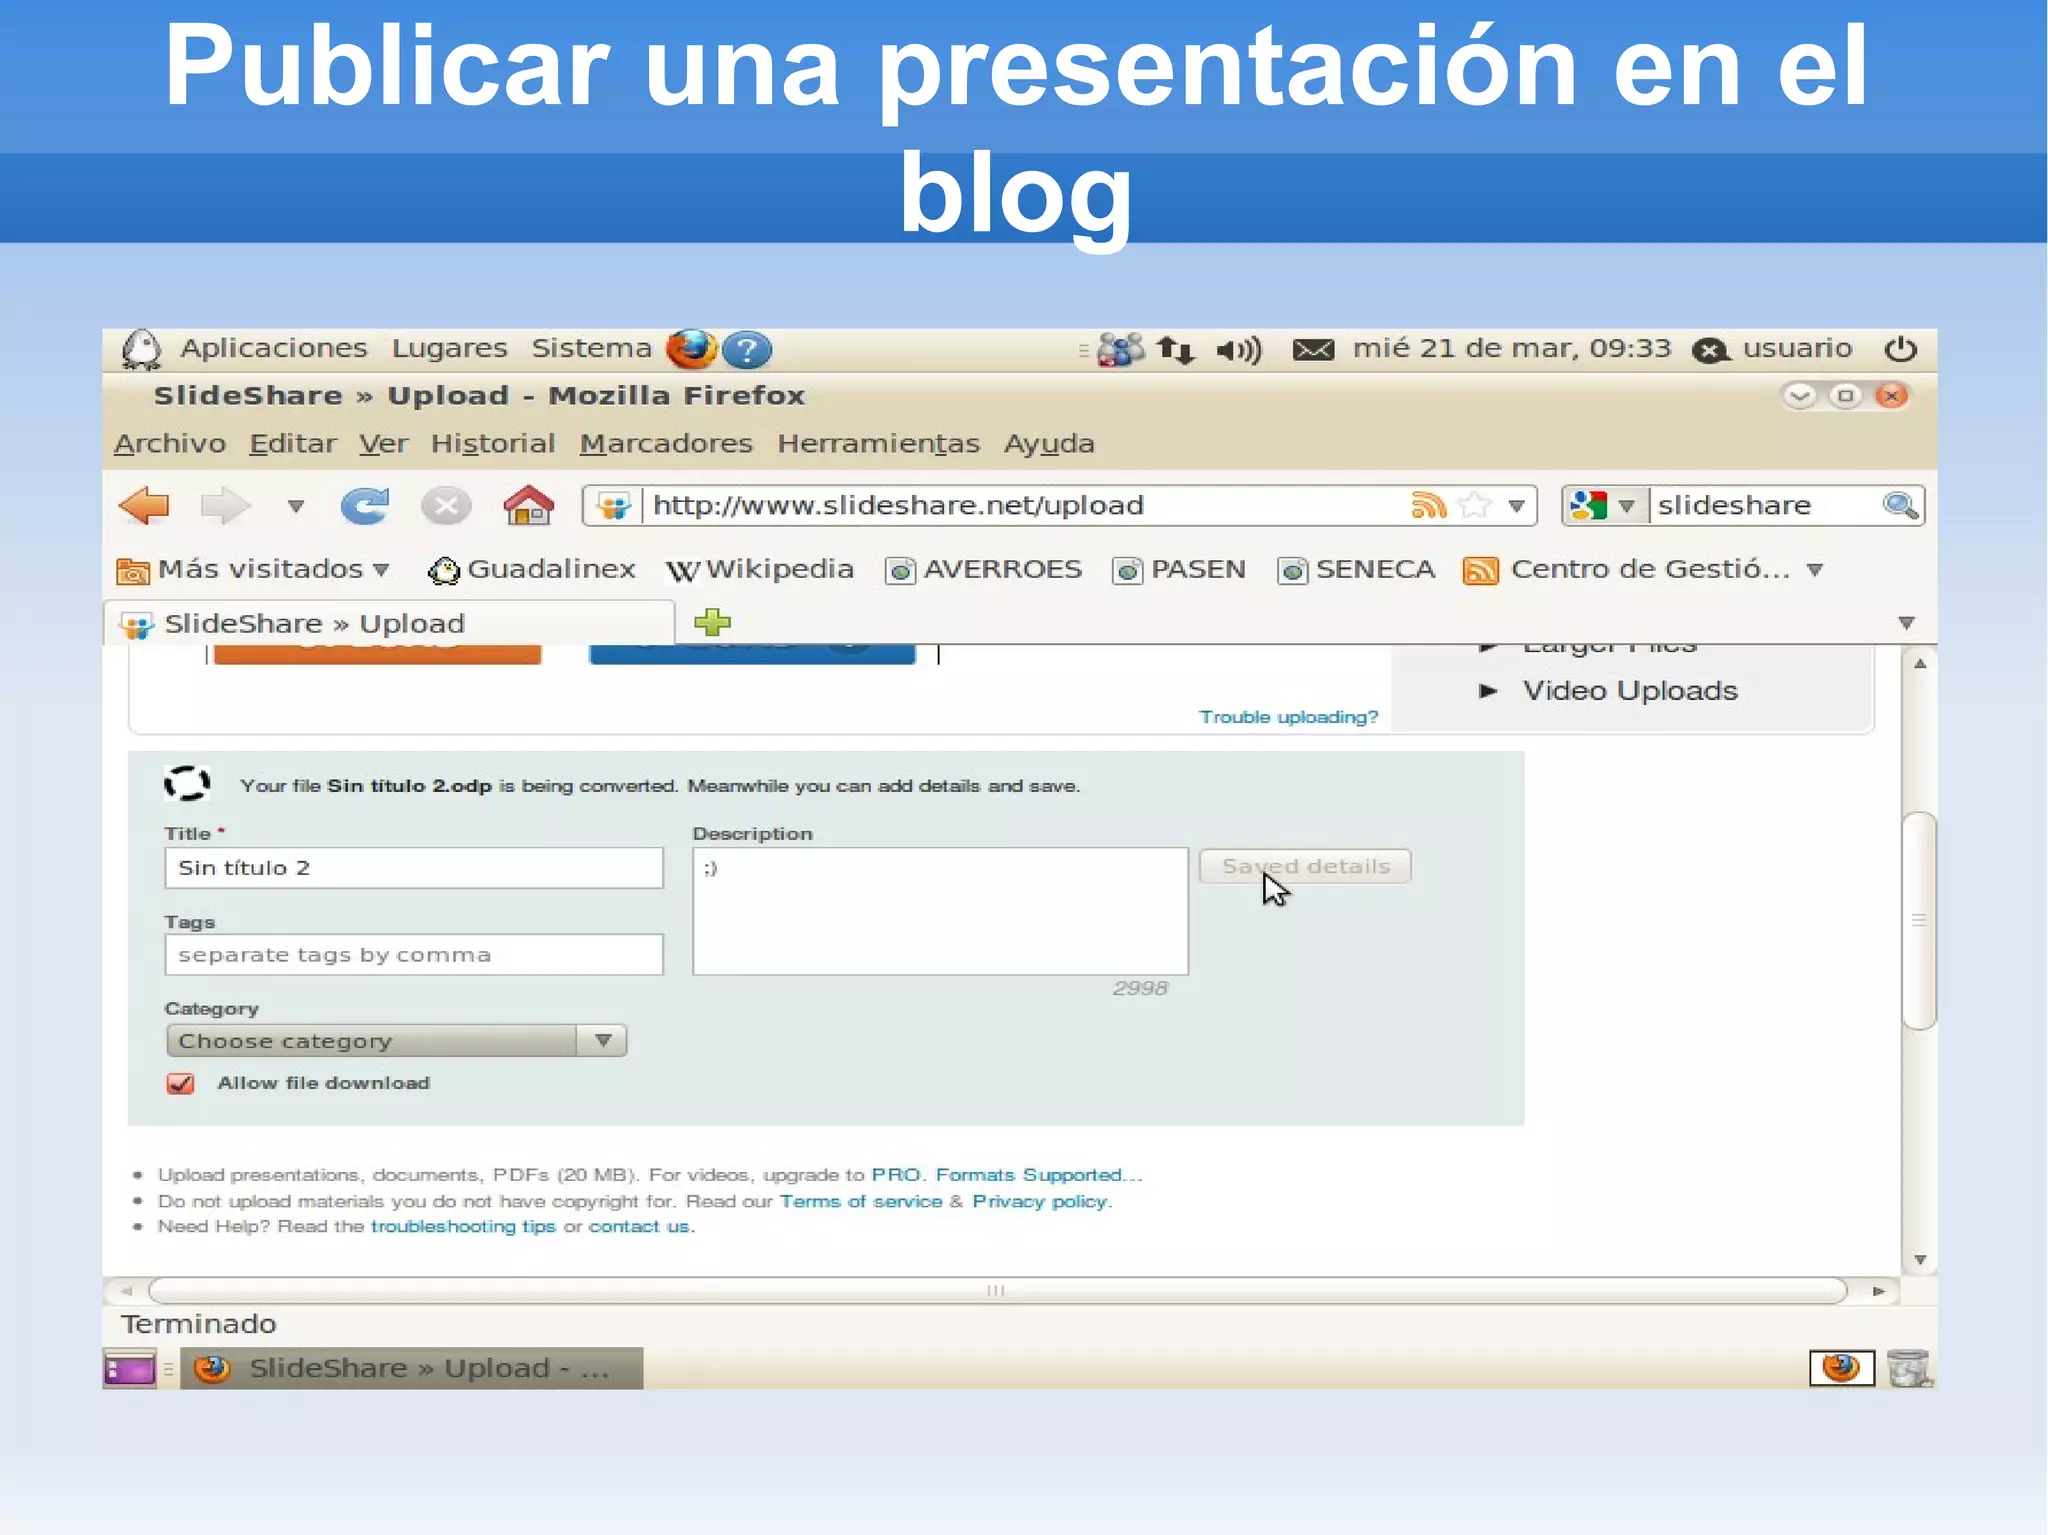Click the Guadalinex logo on panel
Image resolution: width=2048 pixels, height=1535 pixels.
[142, 350]
